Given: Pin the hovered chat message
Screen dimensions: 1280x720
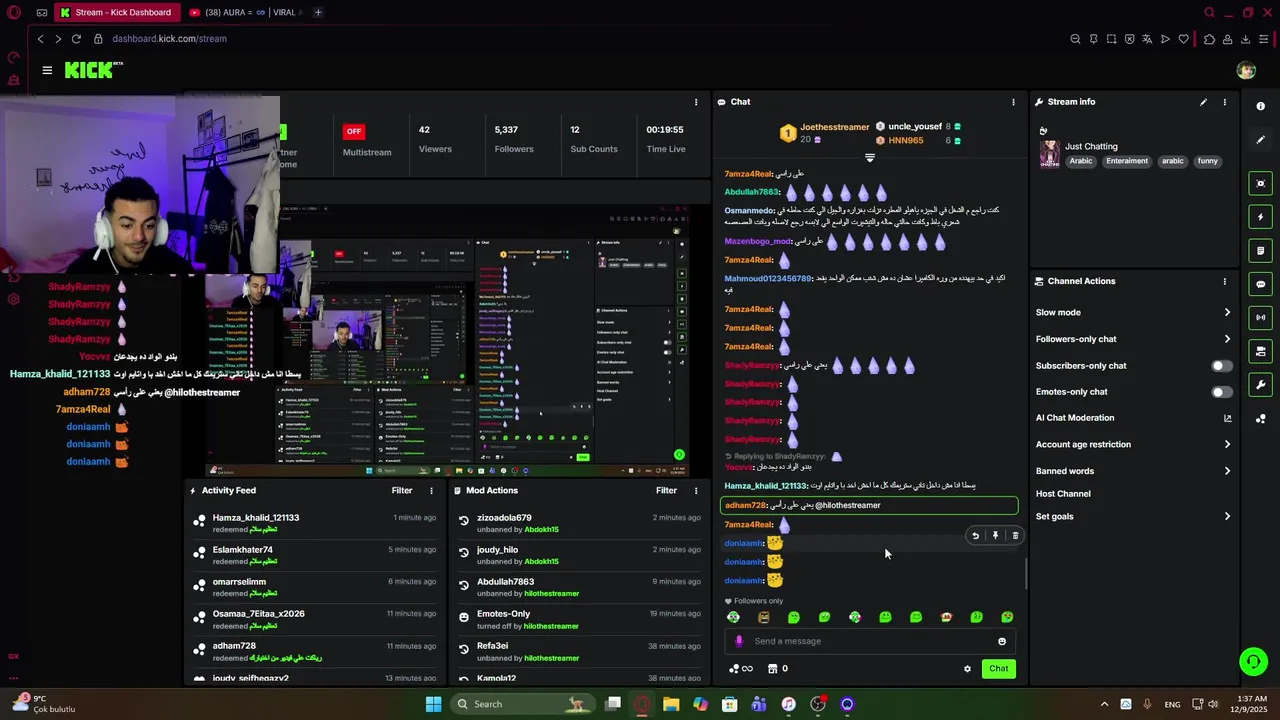Looking at the screenshot, I should pyautogui.click(x=995, y=536).
